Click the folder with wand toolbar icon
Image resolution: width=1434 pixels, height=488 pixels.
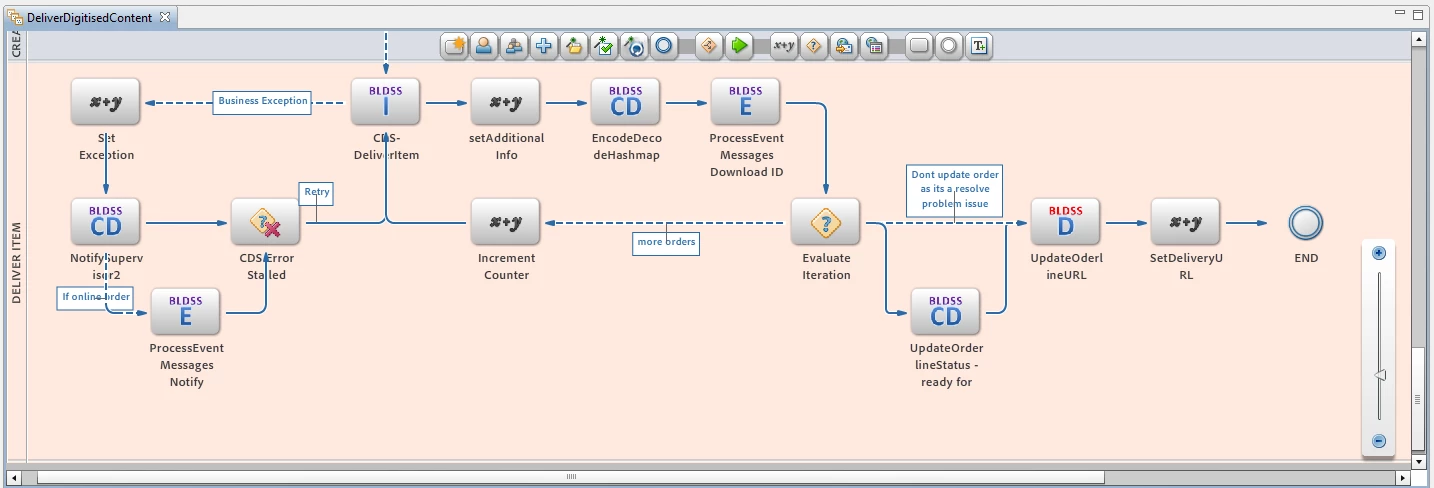[x=574, y=46]
